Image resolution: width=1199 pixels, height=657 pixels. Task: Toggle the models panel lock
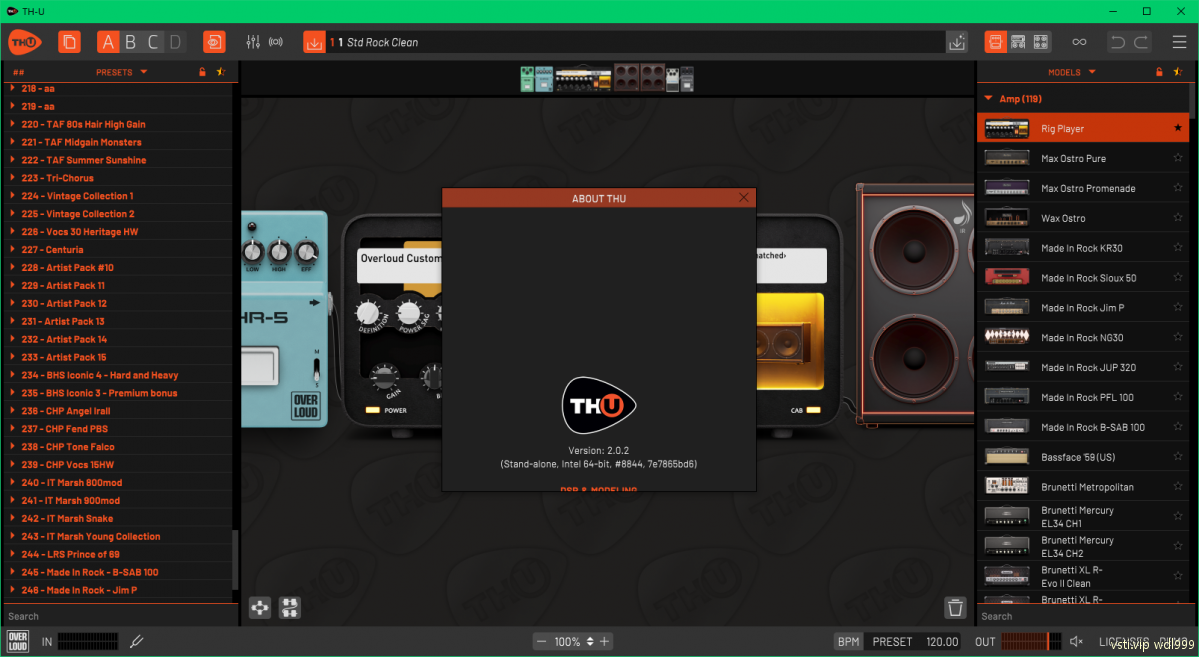tap(1159, 72)
